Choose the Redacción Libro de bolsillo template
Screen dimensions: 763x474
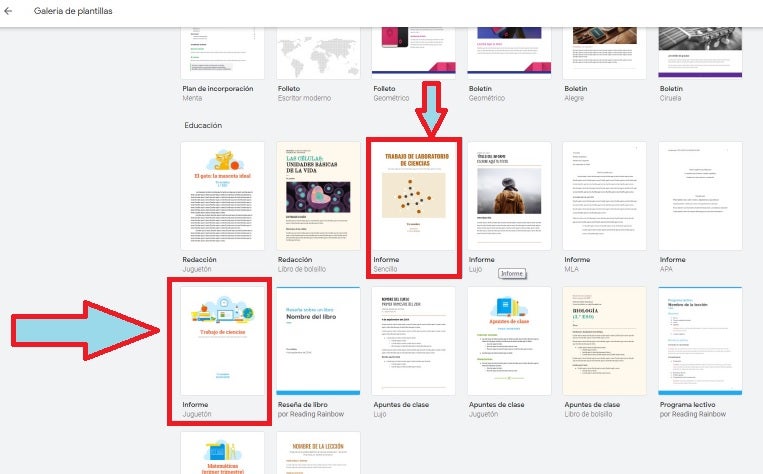coord(318,195)
